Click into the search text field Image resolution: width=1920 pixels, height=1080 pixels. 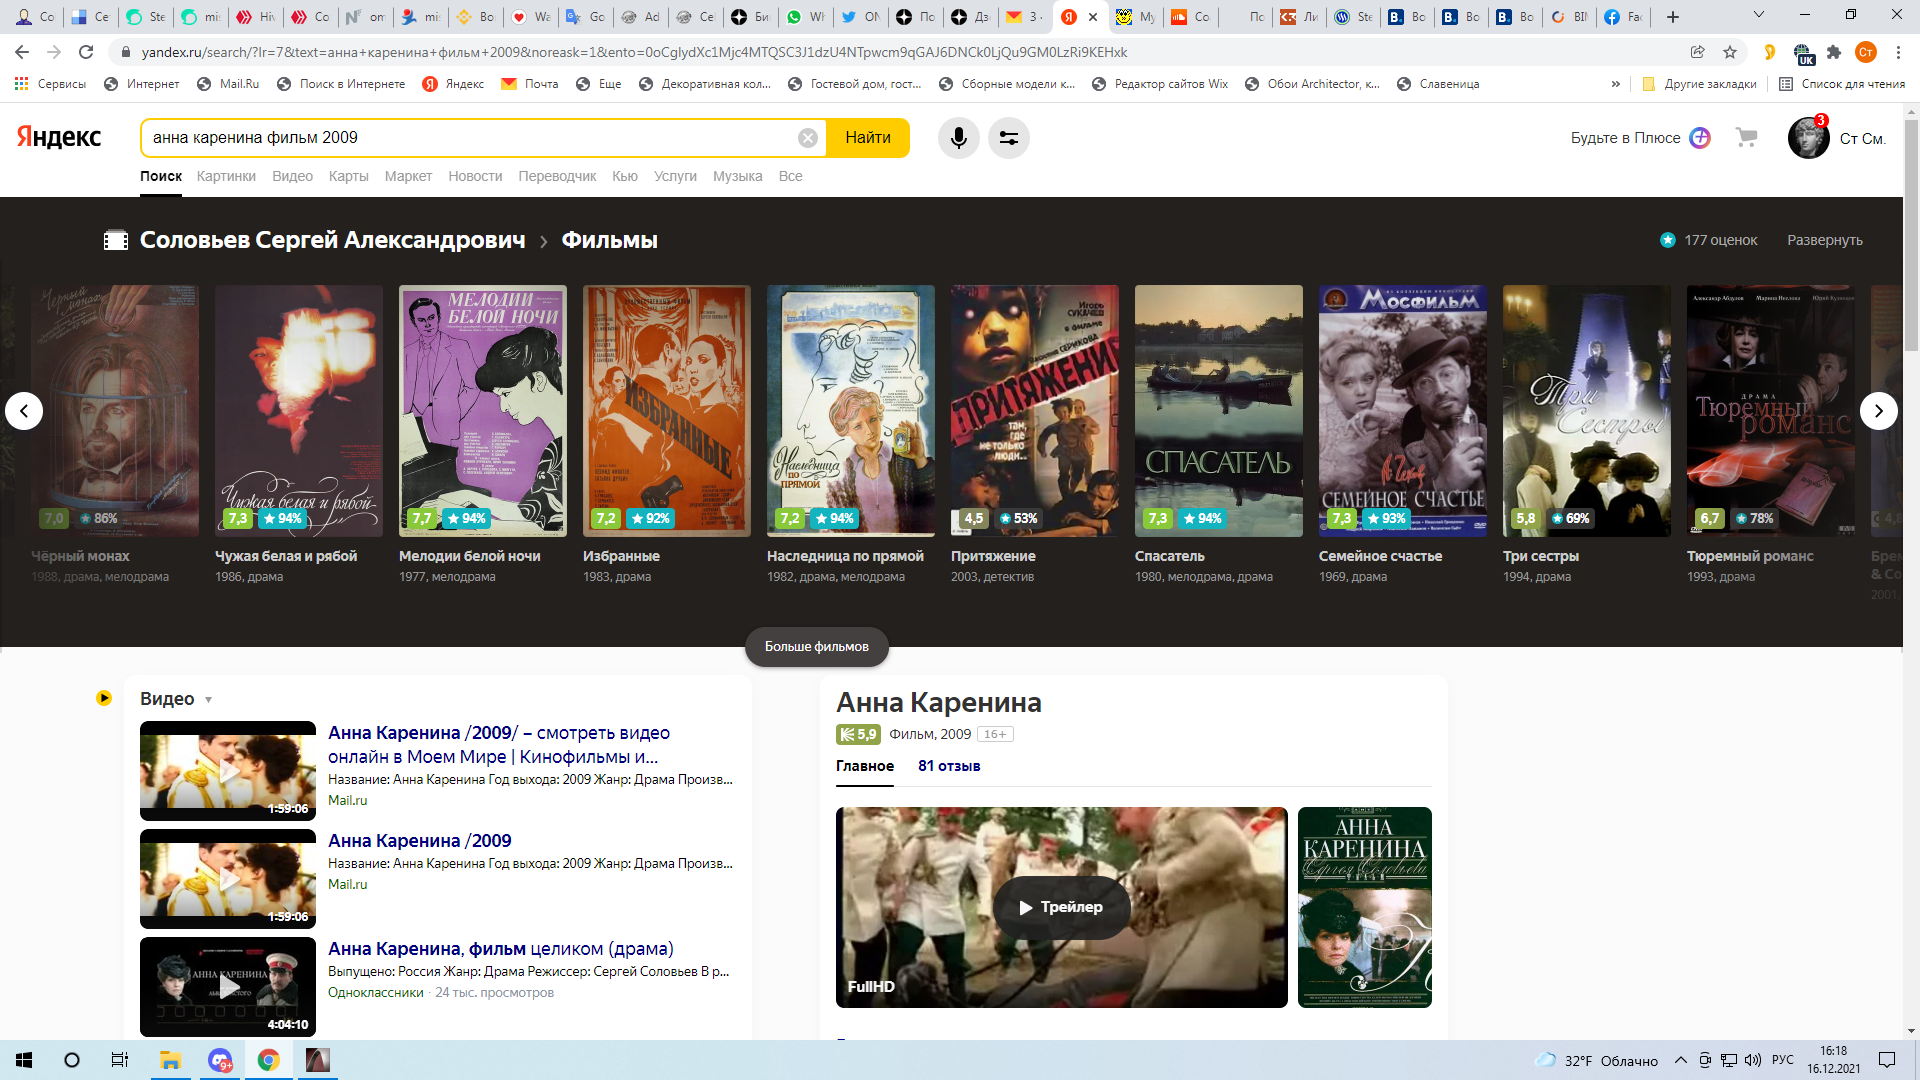click(470, 138)
